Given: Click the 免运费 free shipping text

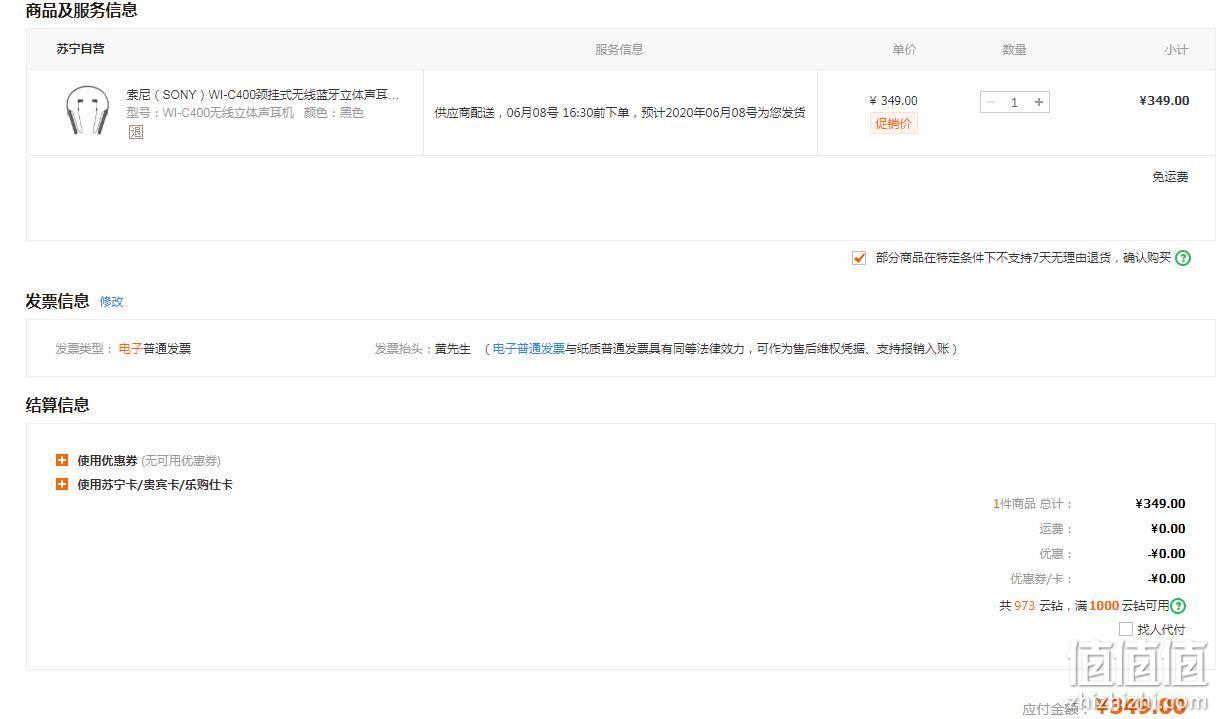Looking at the screenshot, I should (x=1170, y=177).
